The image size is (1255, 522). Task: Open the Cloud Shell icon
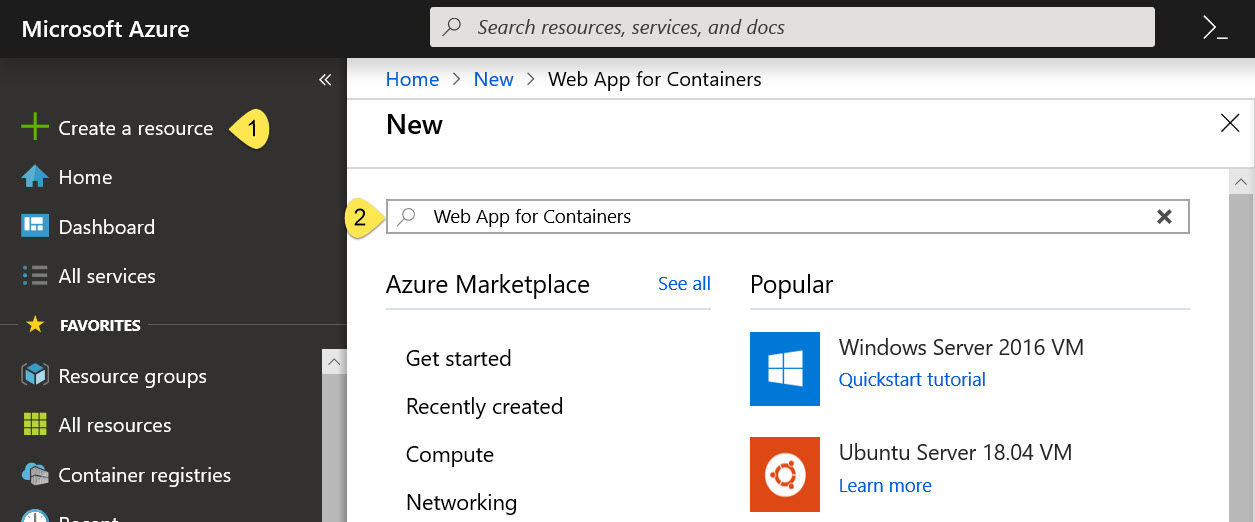click(1215, 28)
